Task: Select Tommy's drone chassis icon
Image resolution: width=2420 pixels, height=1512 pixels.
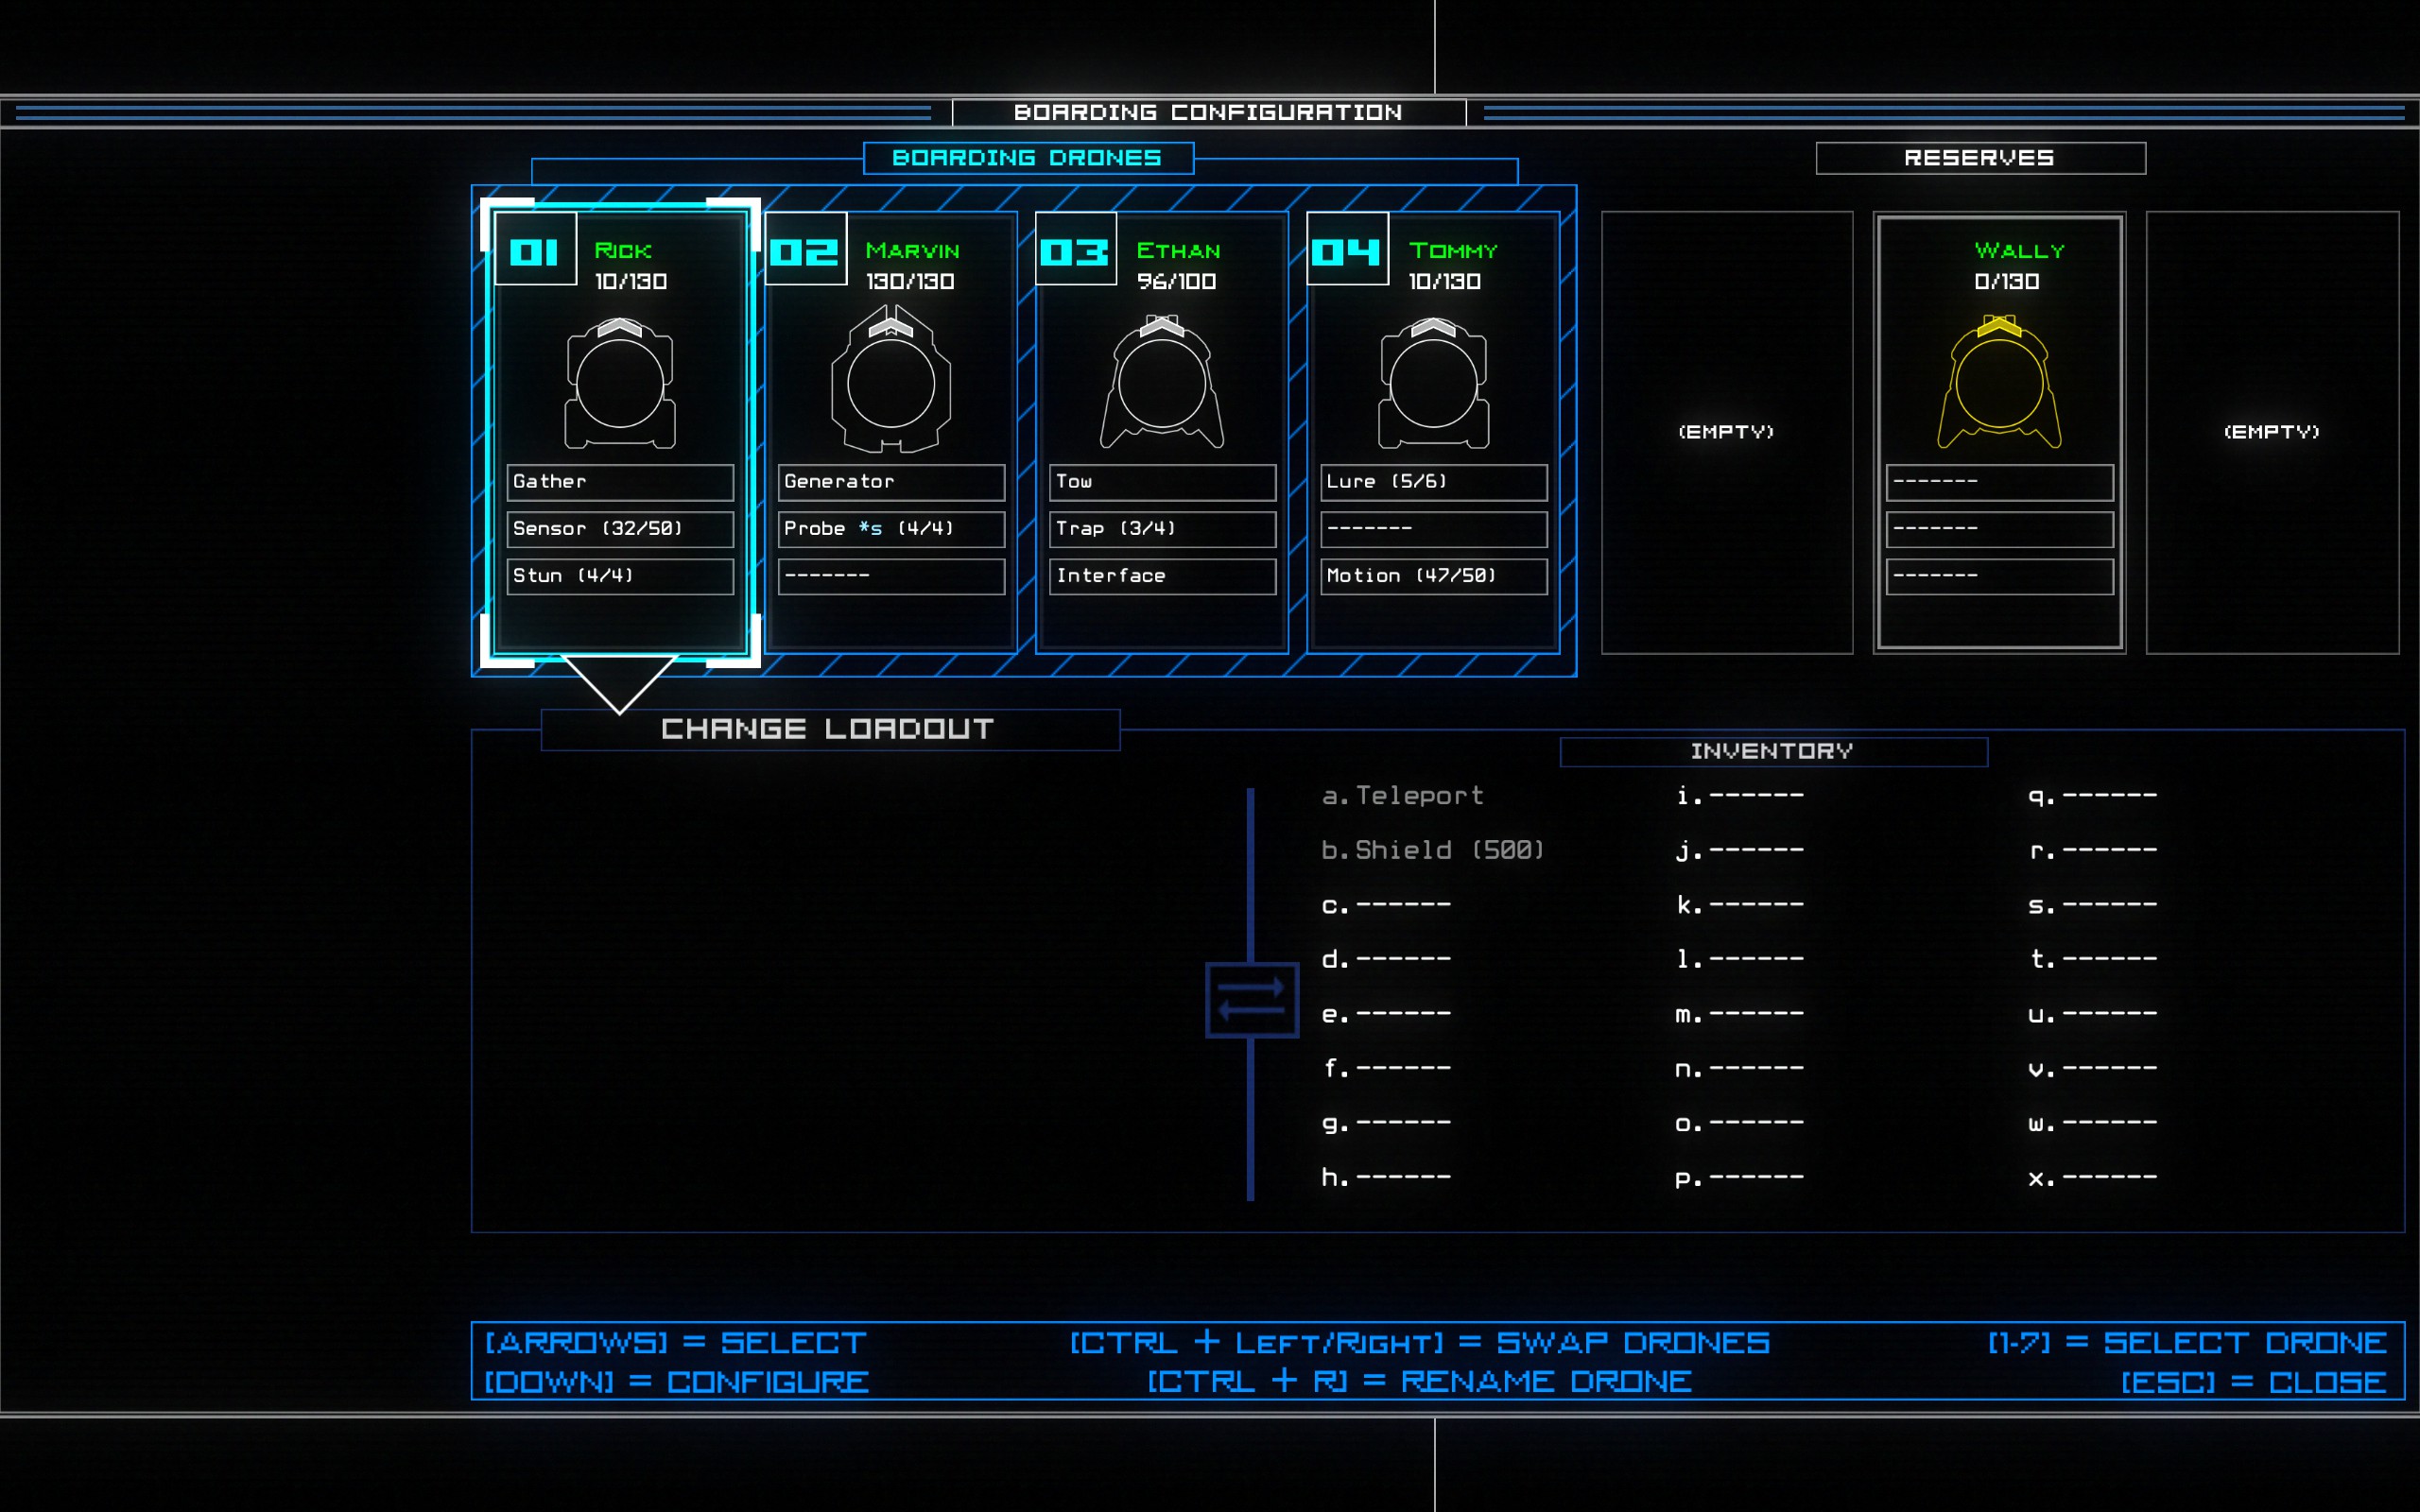Action: click(1433, 383)
